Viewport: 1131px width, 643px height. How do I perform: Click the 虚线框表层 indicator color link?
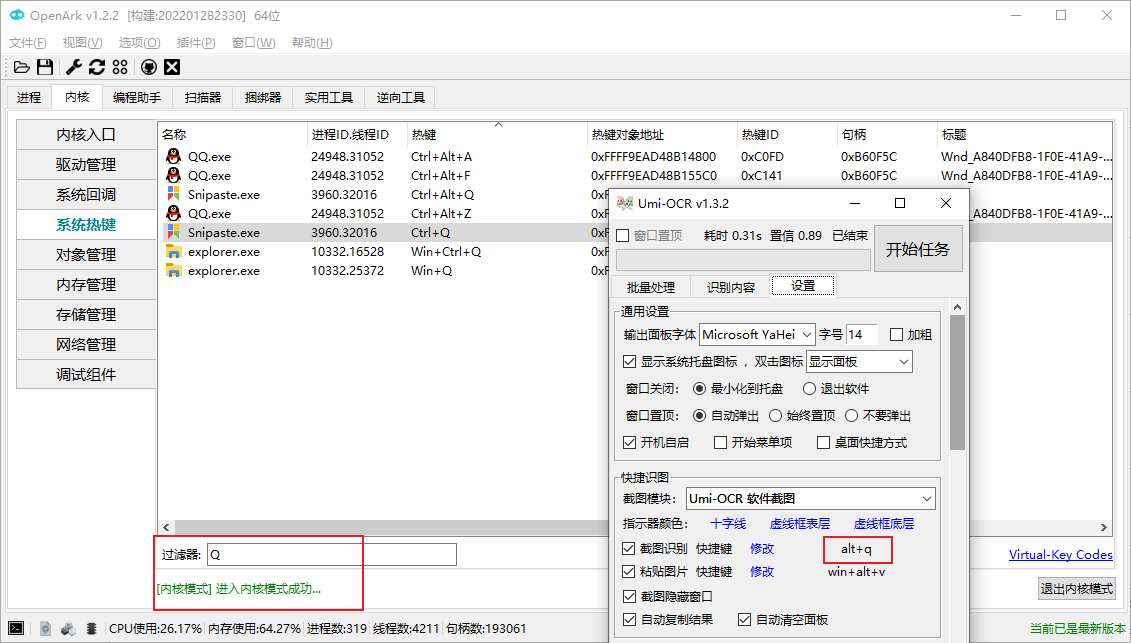coord(799,523)
